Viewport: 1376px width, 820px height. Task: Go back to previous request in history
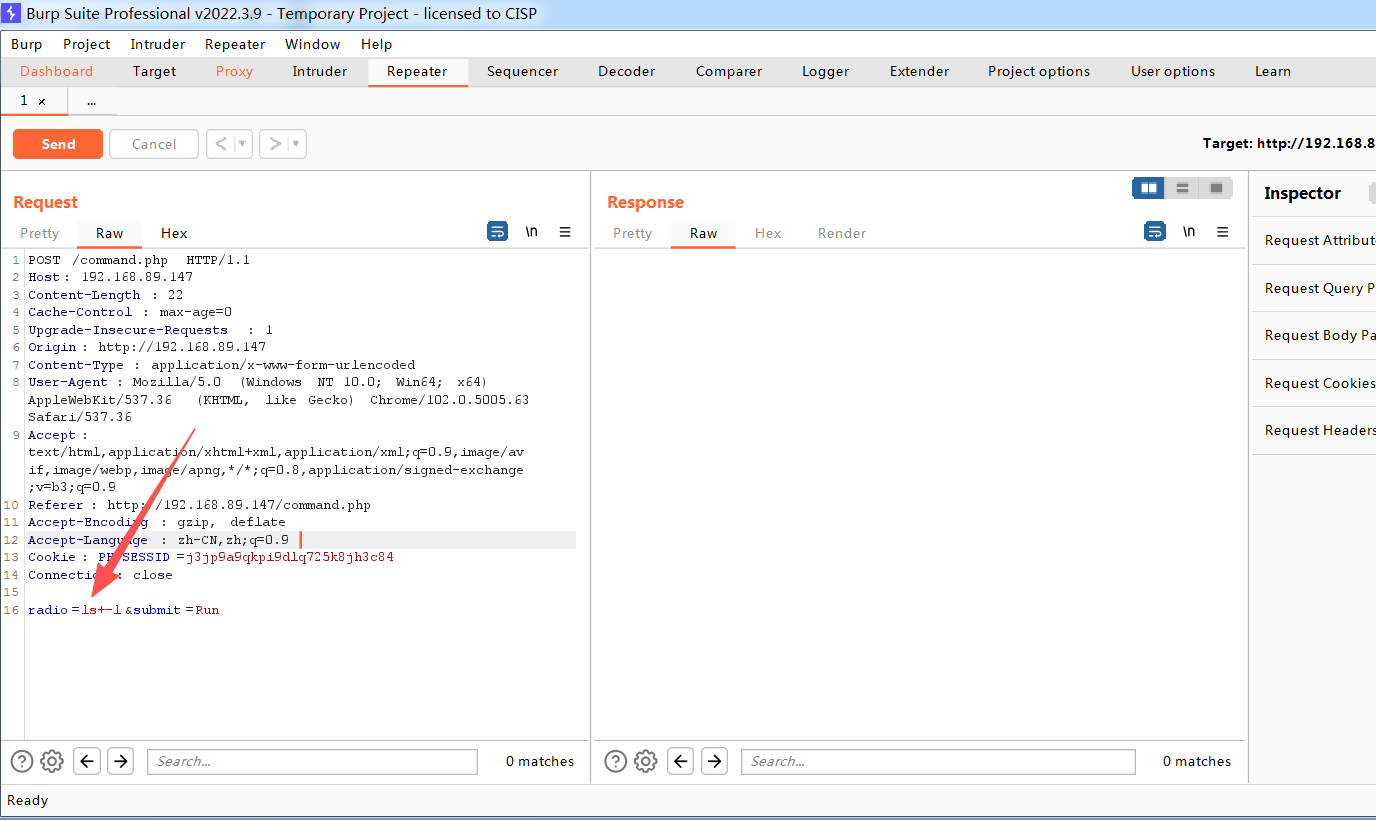pyautogui.click(x=221, y=144)
